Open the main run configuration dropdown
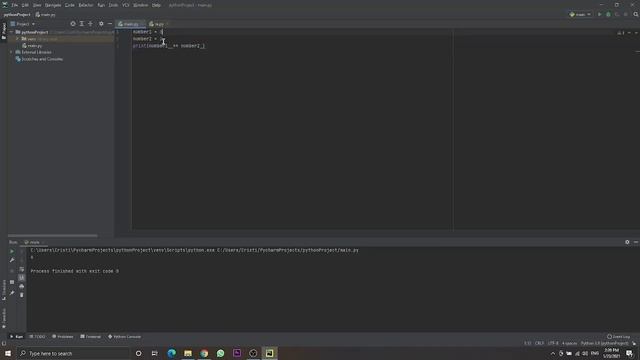Image resolution: width=640 pixels, height=360 pixels. pyautogui.click(x=580, y=14)
